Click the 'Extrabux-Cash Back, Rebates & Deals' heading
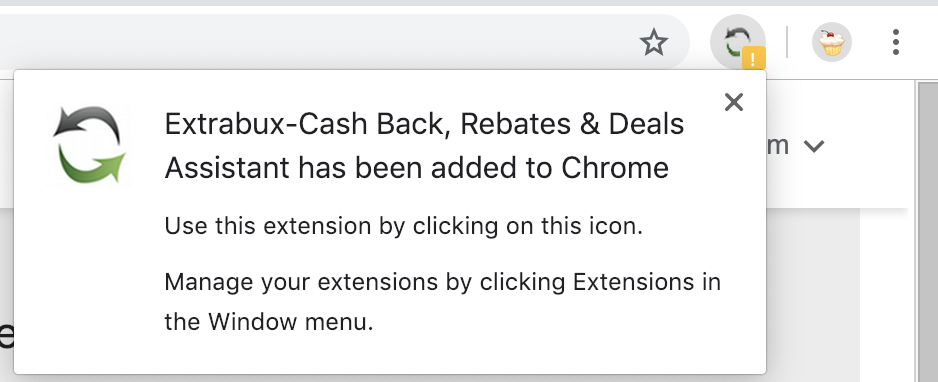The image size is (938, 382). click(x=424, y=124)
